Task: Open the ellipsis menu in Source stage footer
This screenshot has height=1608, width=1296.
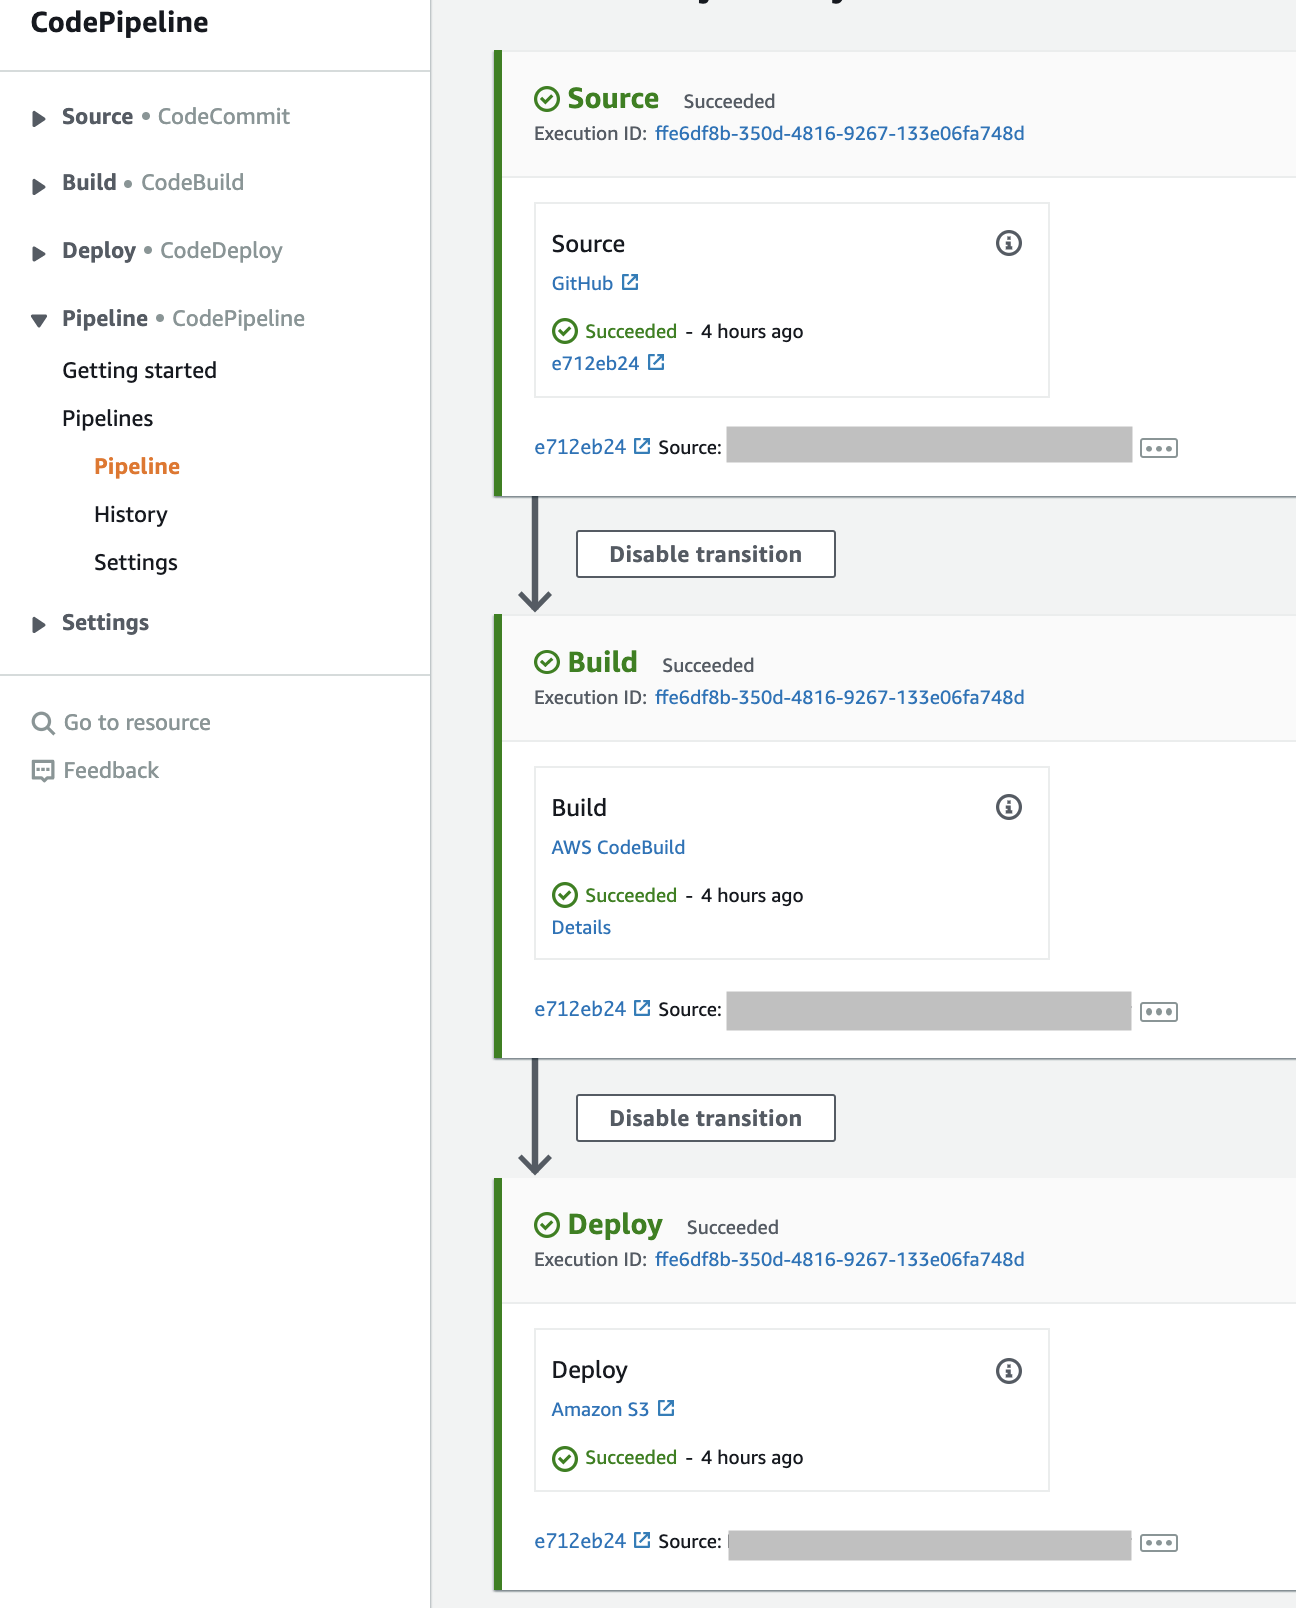Action: [x=1158, y=448]
